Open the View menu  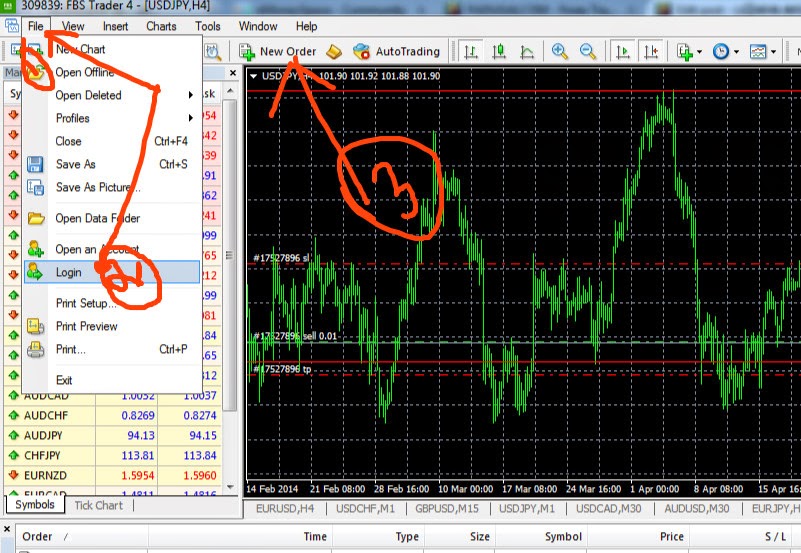(73, 26)
